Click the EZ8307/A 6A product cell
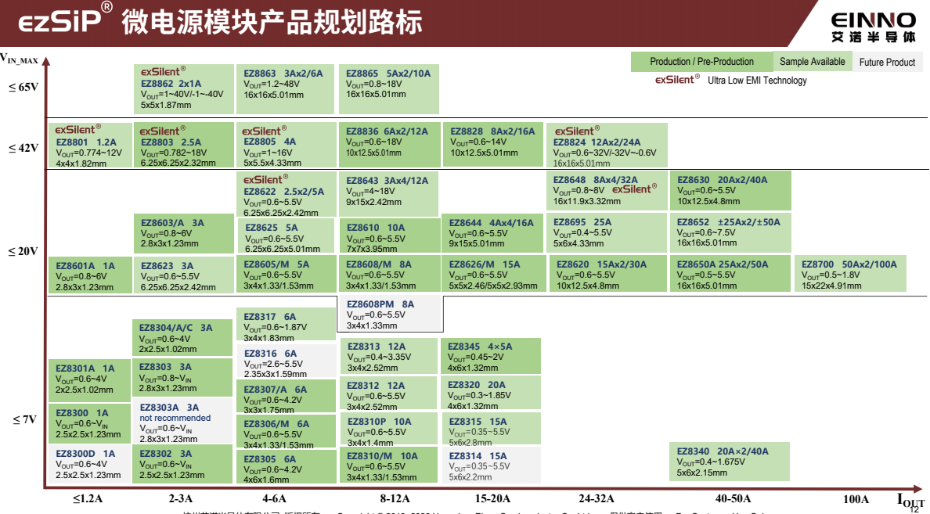930x514 pixels. click(x=286, y=397)
